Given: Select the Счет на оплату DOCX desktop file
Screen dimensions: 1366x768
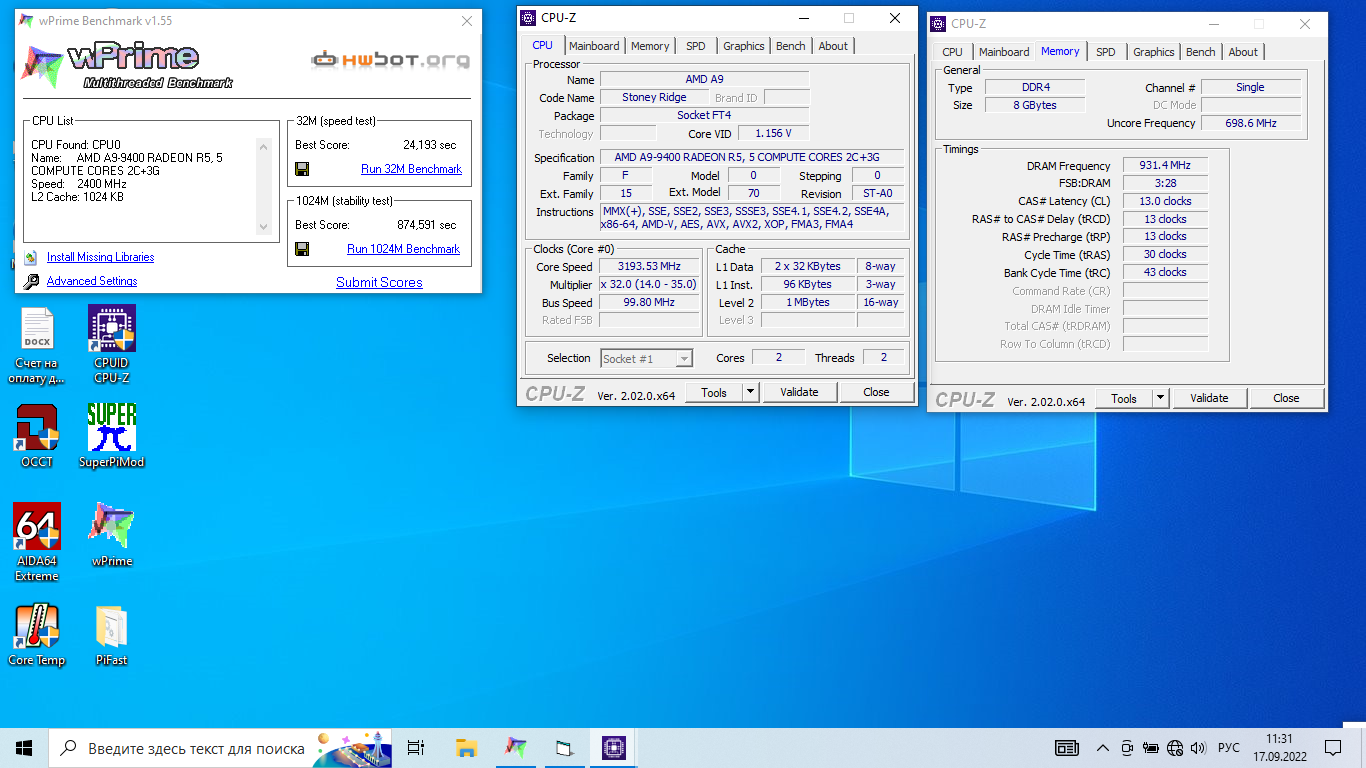Looking at the screenshot, I should (37, 346).
